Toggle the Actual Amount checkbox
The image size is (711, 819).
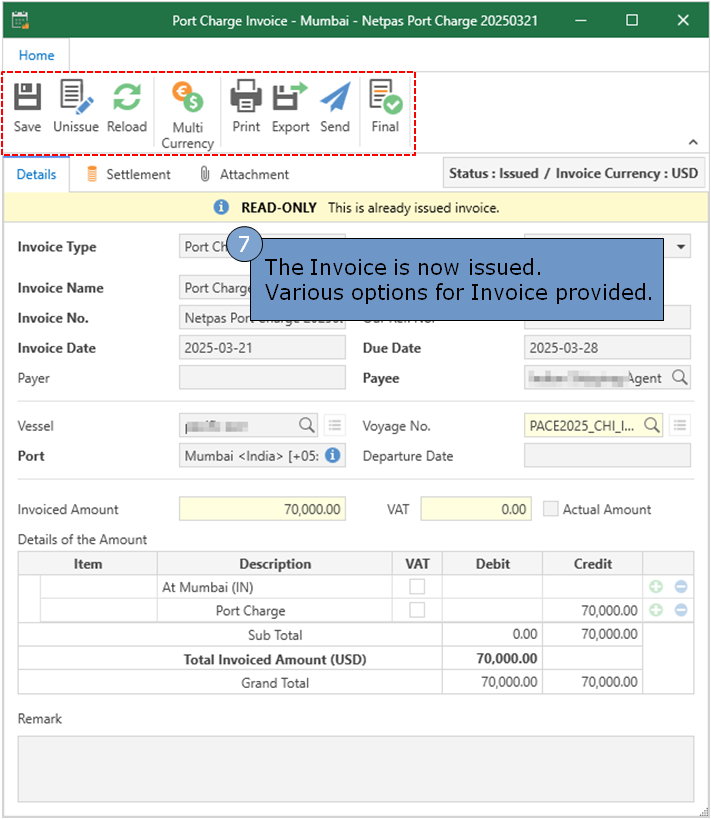551,509
